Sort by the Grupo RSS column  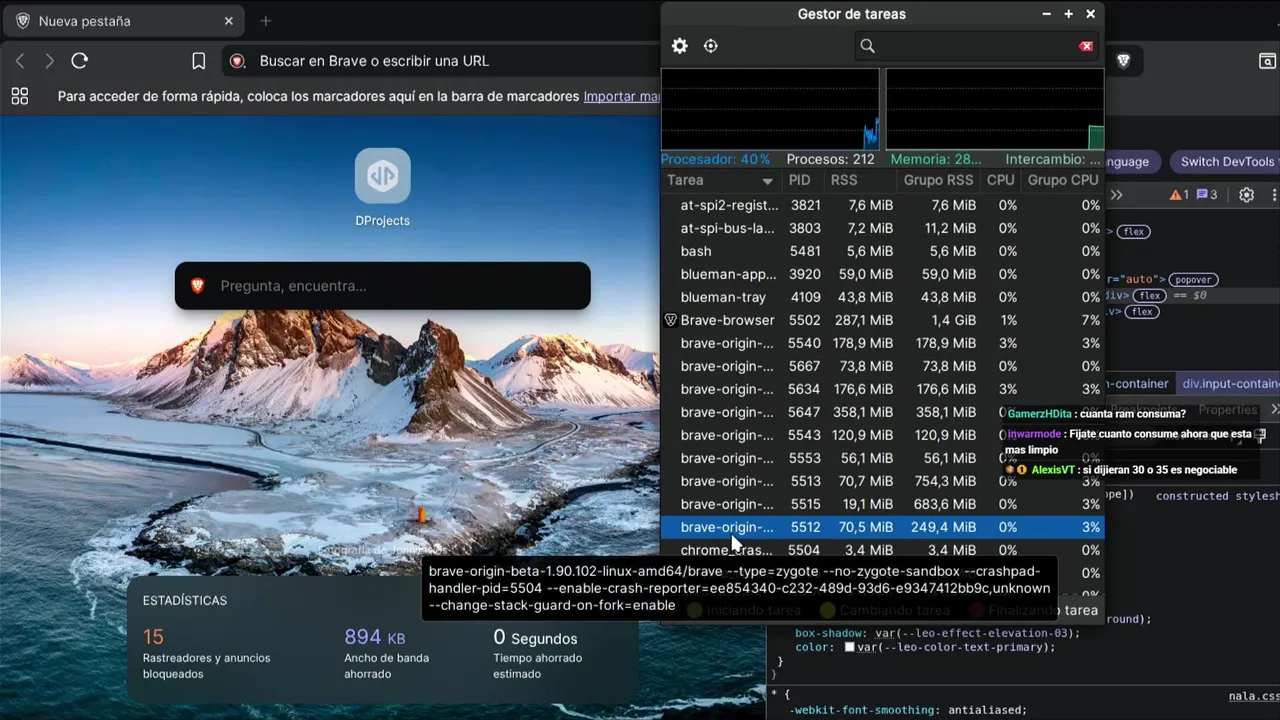[x=938, y=180]
